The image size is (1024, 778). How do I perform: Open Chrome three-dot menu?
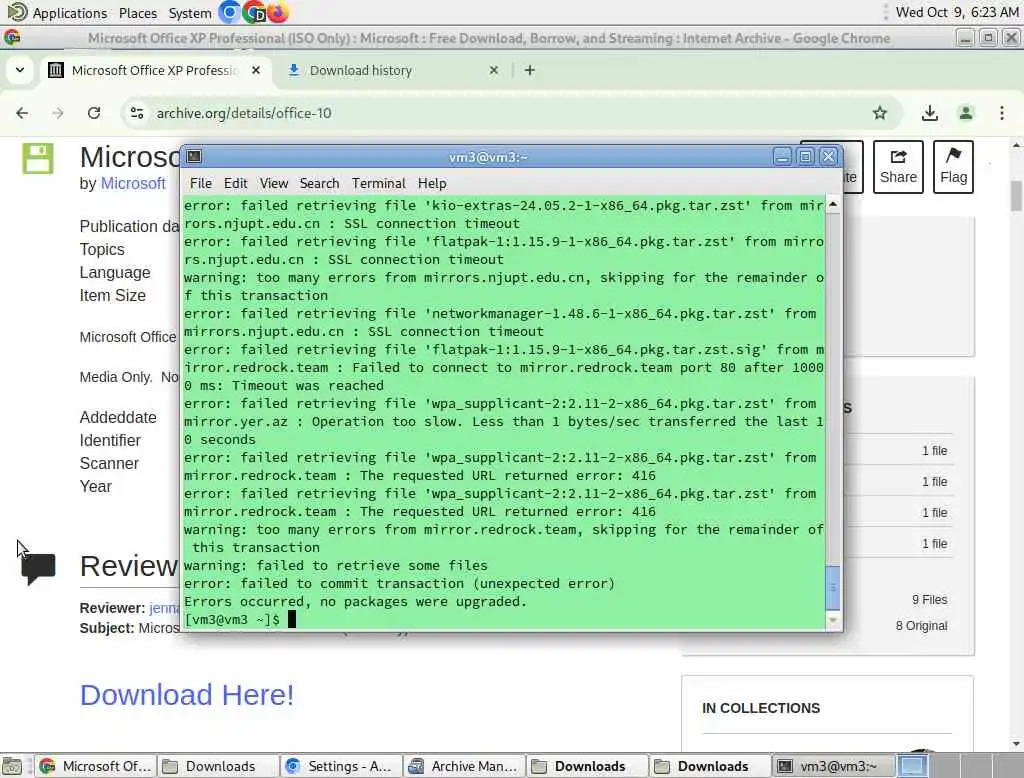[x=1002, y=113]
